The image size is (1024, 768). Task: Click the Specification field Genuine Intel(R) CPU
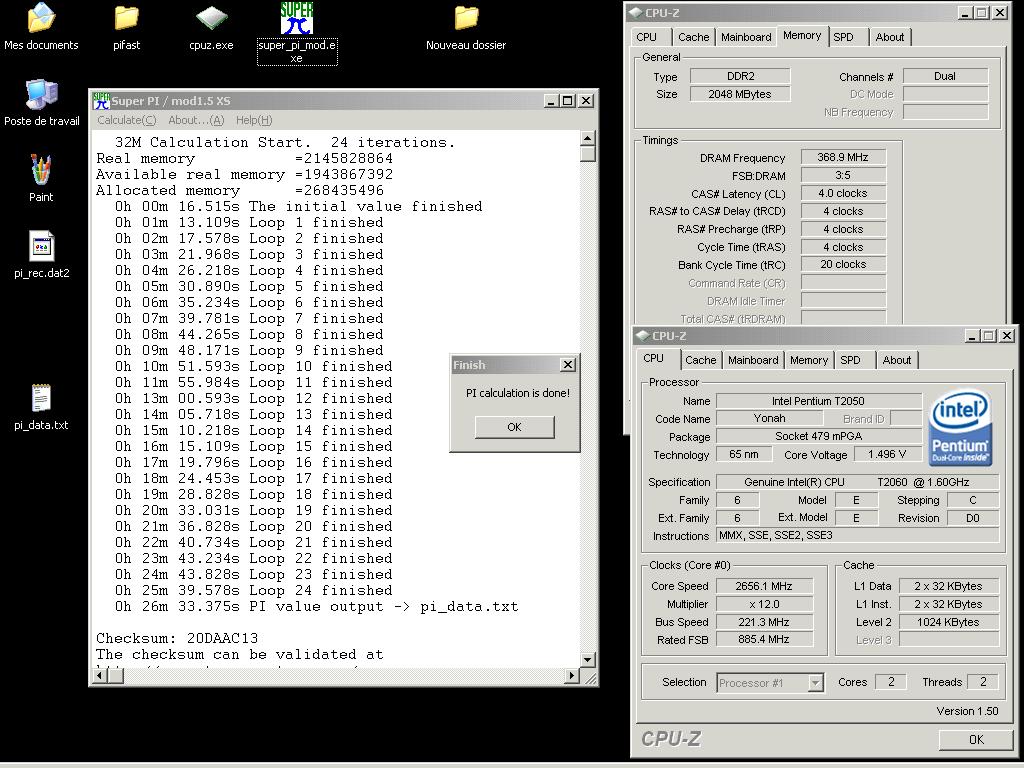pyautogui.click(x=857, y=482)
